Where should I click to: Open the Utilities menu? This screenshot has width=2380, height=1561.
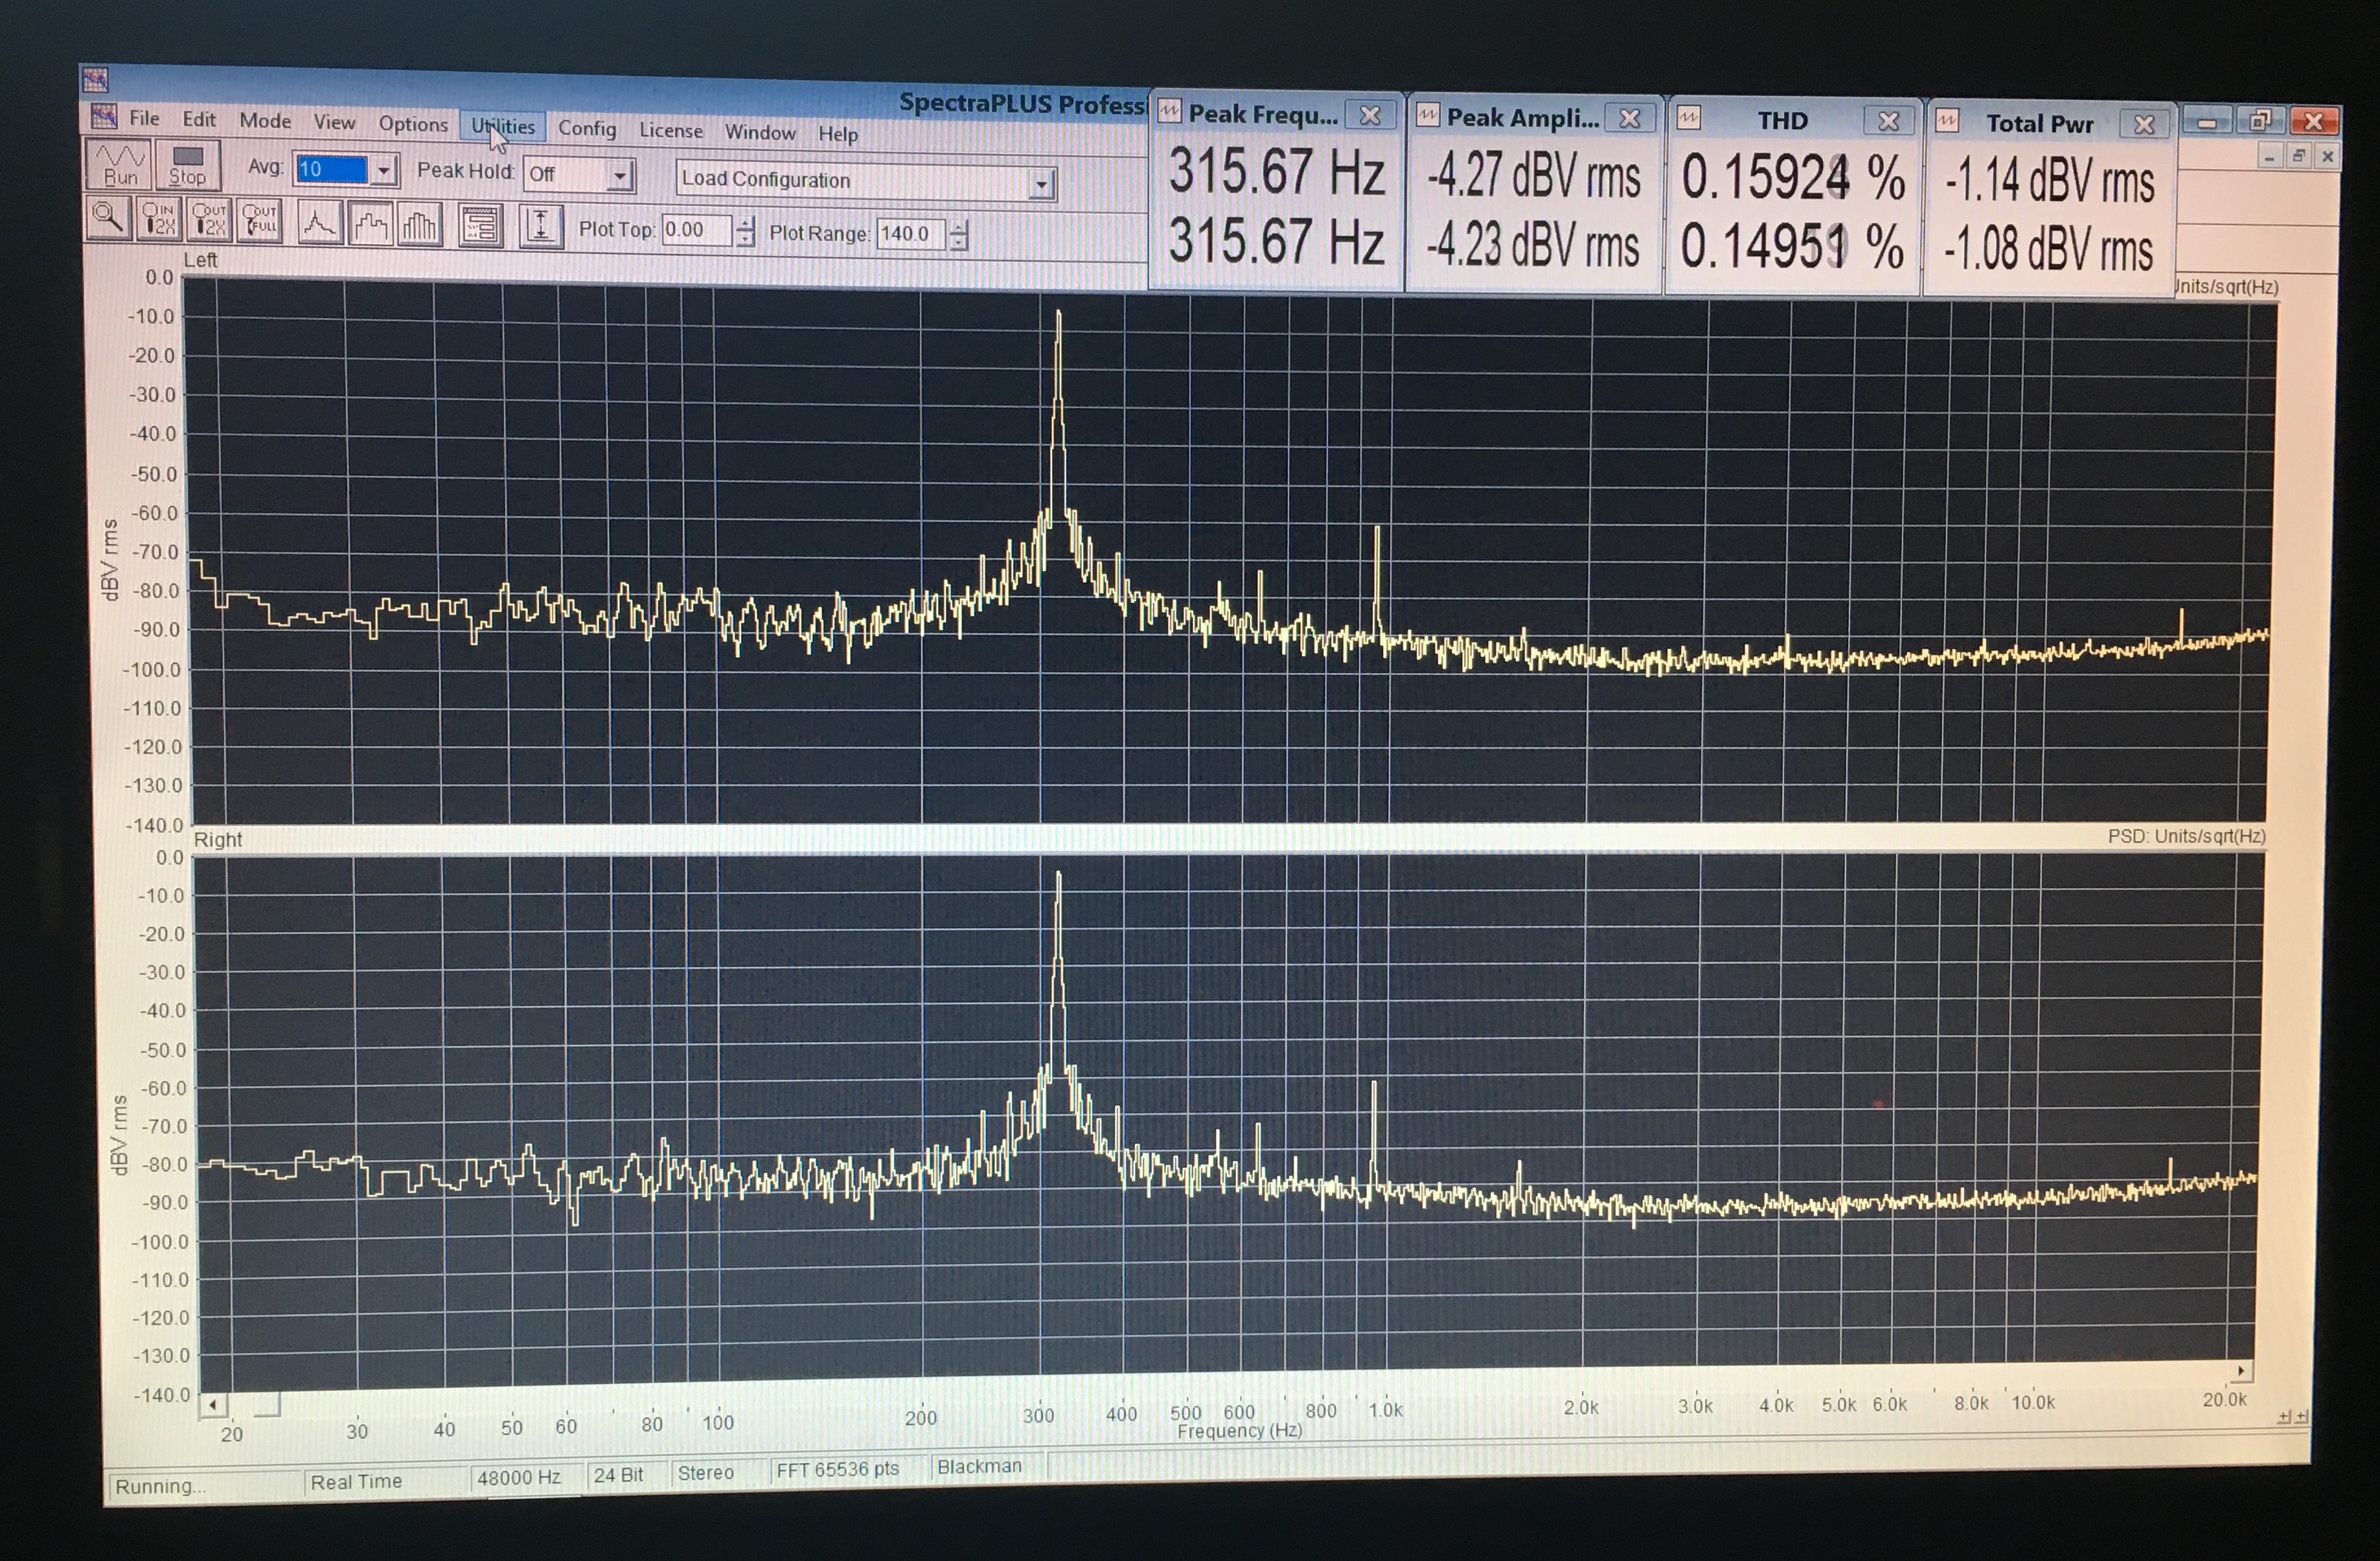point(503,126)
